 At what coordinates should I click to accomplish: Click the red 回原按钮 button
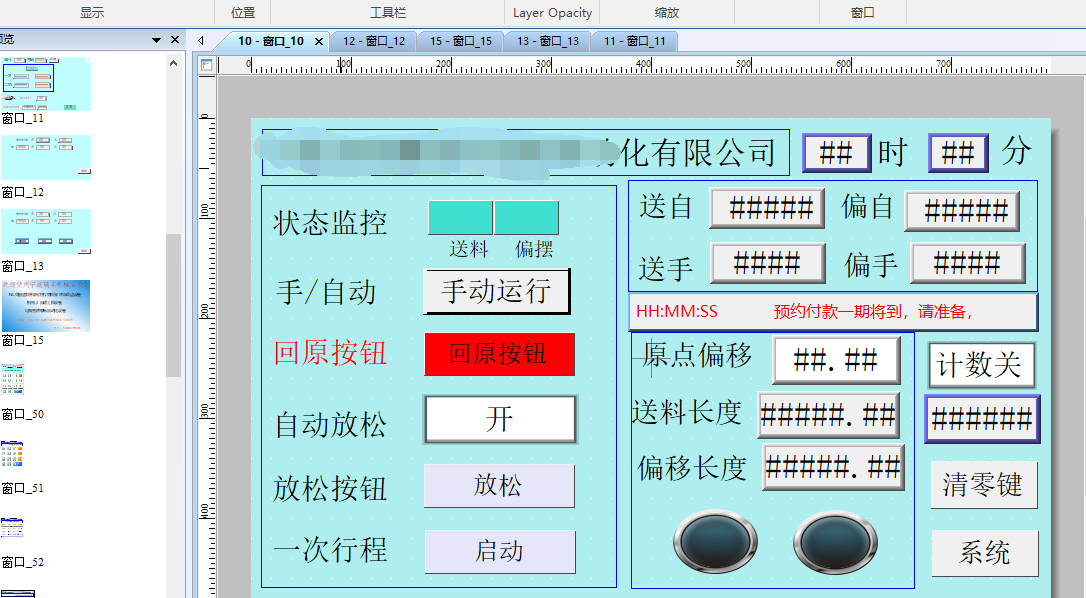499,354
